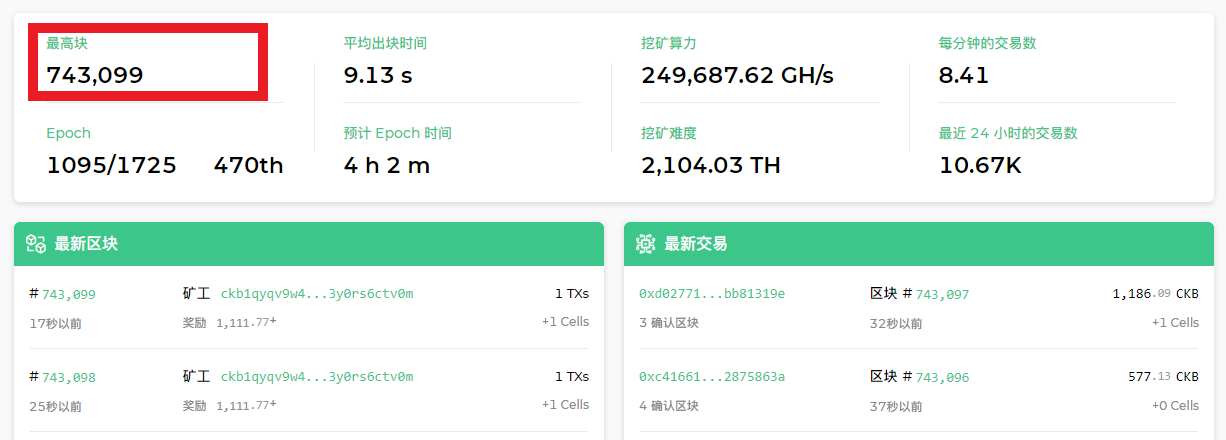1226x440 pixels.
Task: Click the cube icon beside 最新区块
Action: (36, 243)
